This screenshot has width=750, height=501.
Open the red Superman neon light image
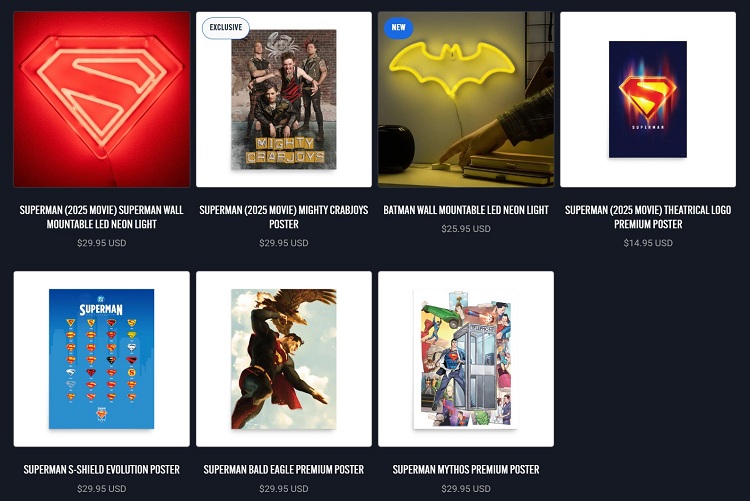point(101,100)
